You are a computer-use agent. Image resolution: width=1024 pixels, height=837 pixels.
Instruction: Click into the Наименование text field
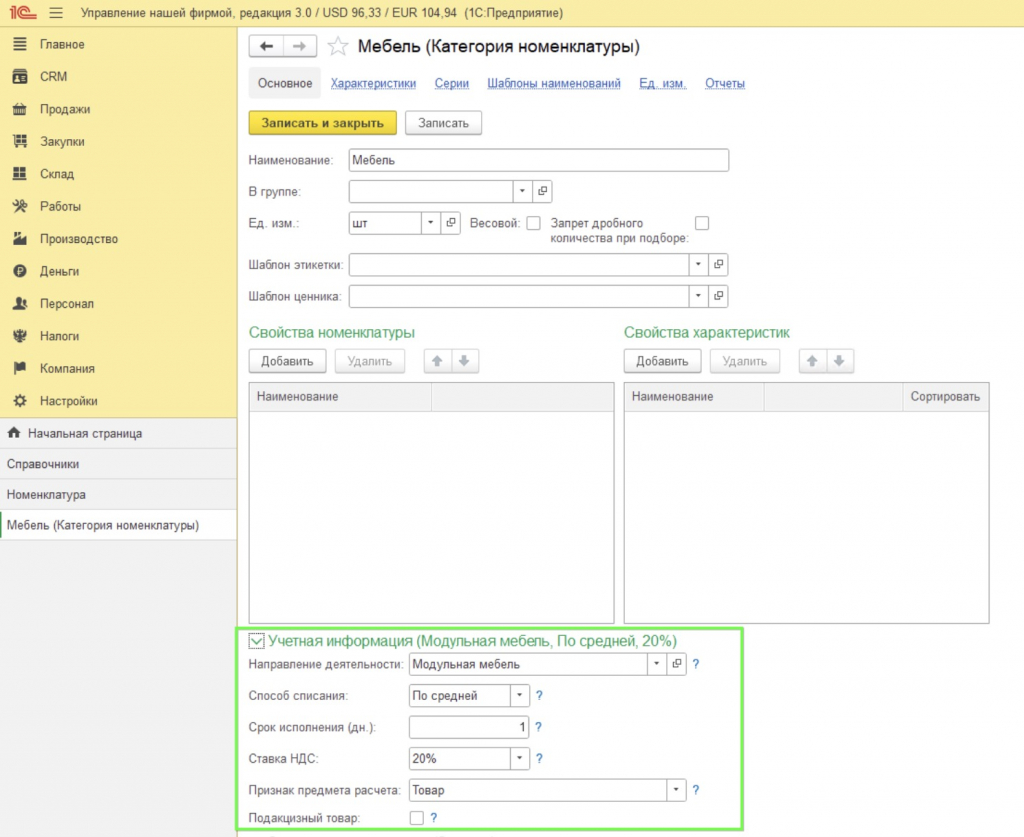(539, 160)
